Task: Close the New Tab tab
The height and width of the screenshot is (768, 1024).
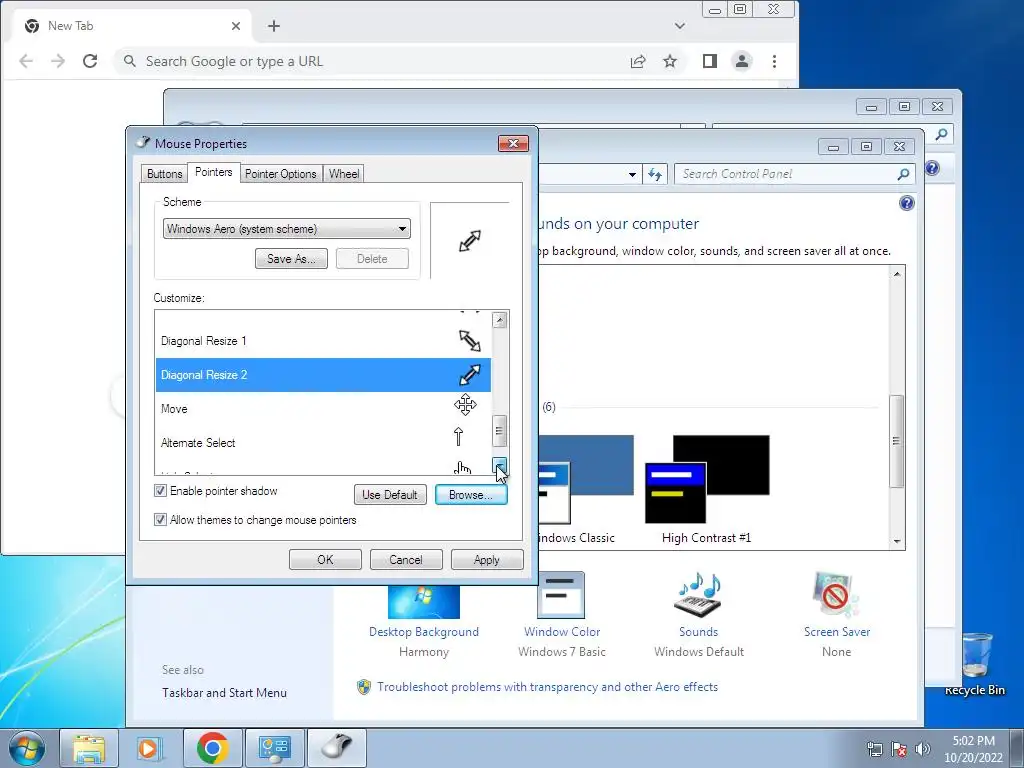Action: coord(236,26)
